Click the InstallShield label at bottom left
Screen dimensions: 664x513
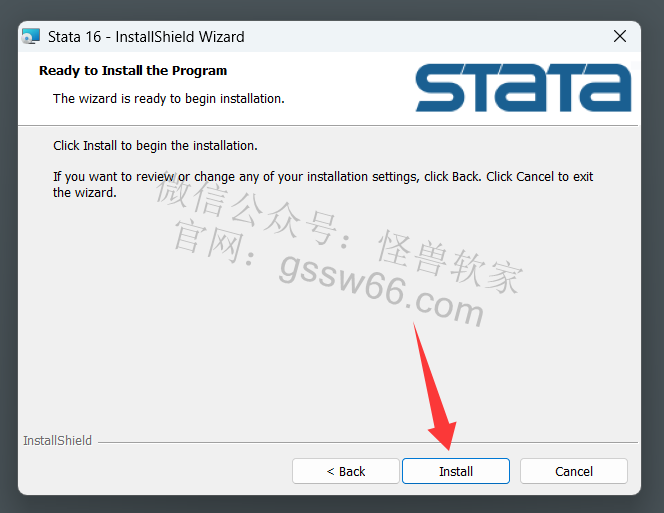click(58, 441)
